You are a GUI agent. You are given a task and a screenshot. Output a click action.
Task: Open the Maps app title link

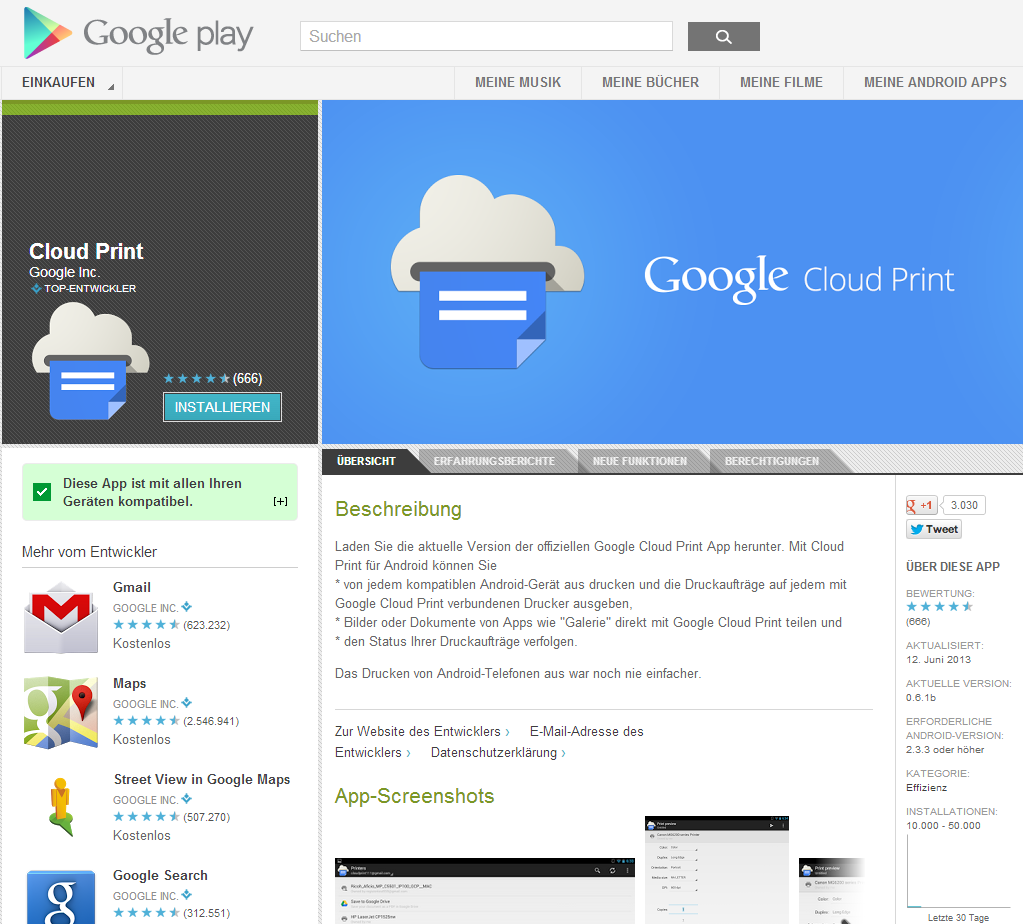(x=129, y=683)
